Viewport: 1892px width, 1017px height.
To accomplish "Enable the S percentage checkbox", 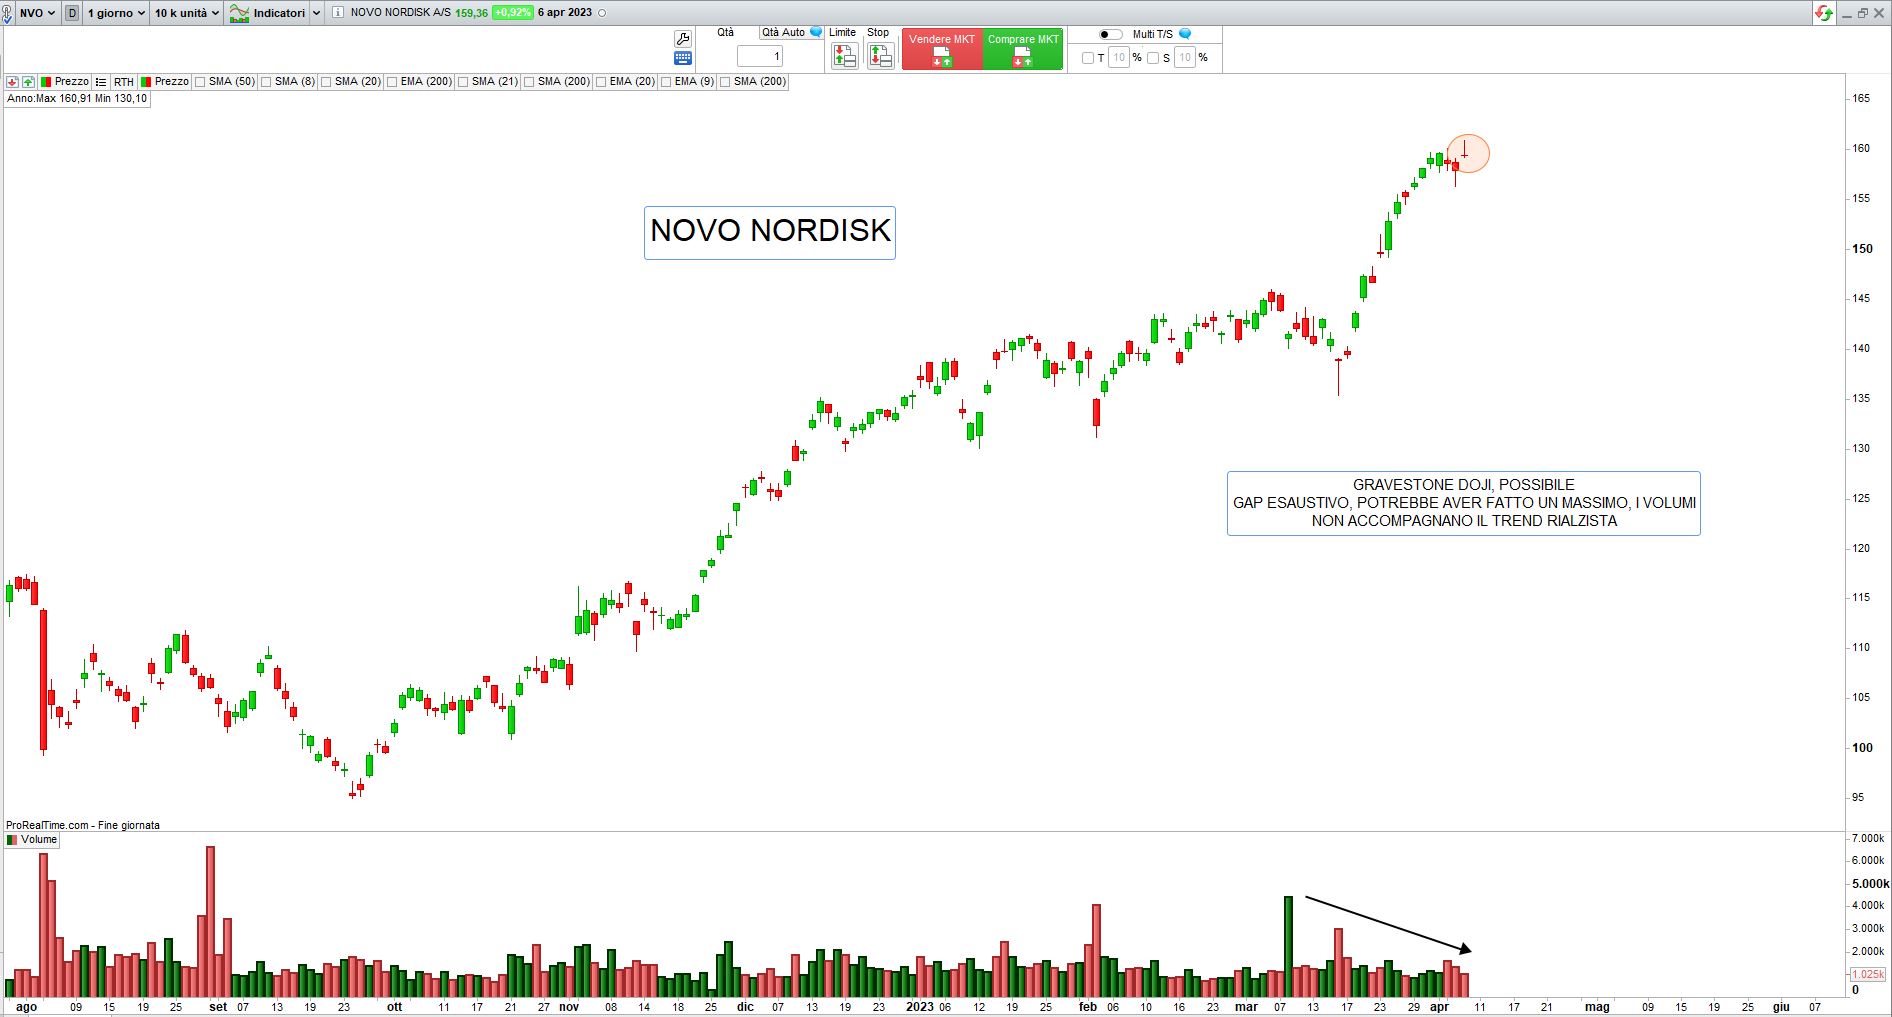I will click(x=1153, y=58).
